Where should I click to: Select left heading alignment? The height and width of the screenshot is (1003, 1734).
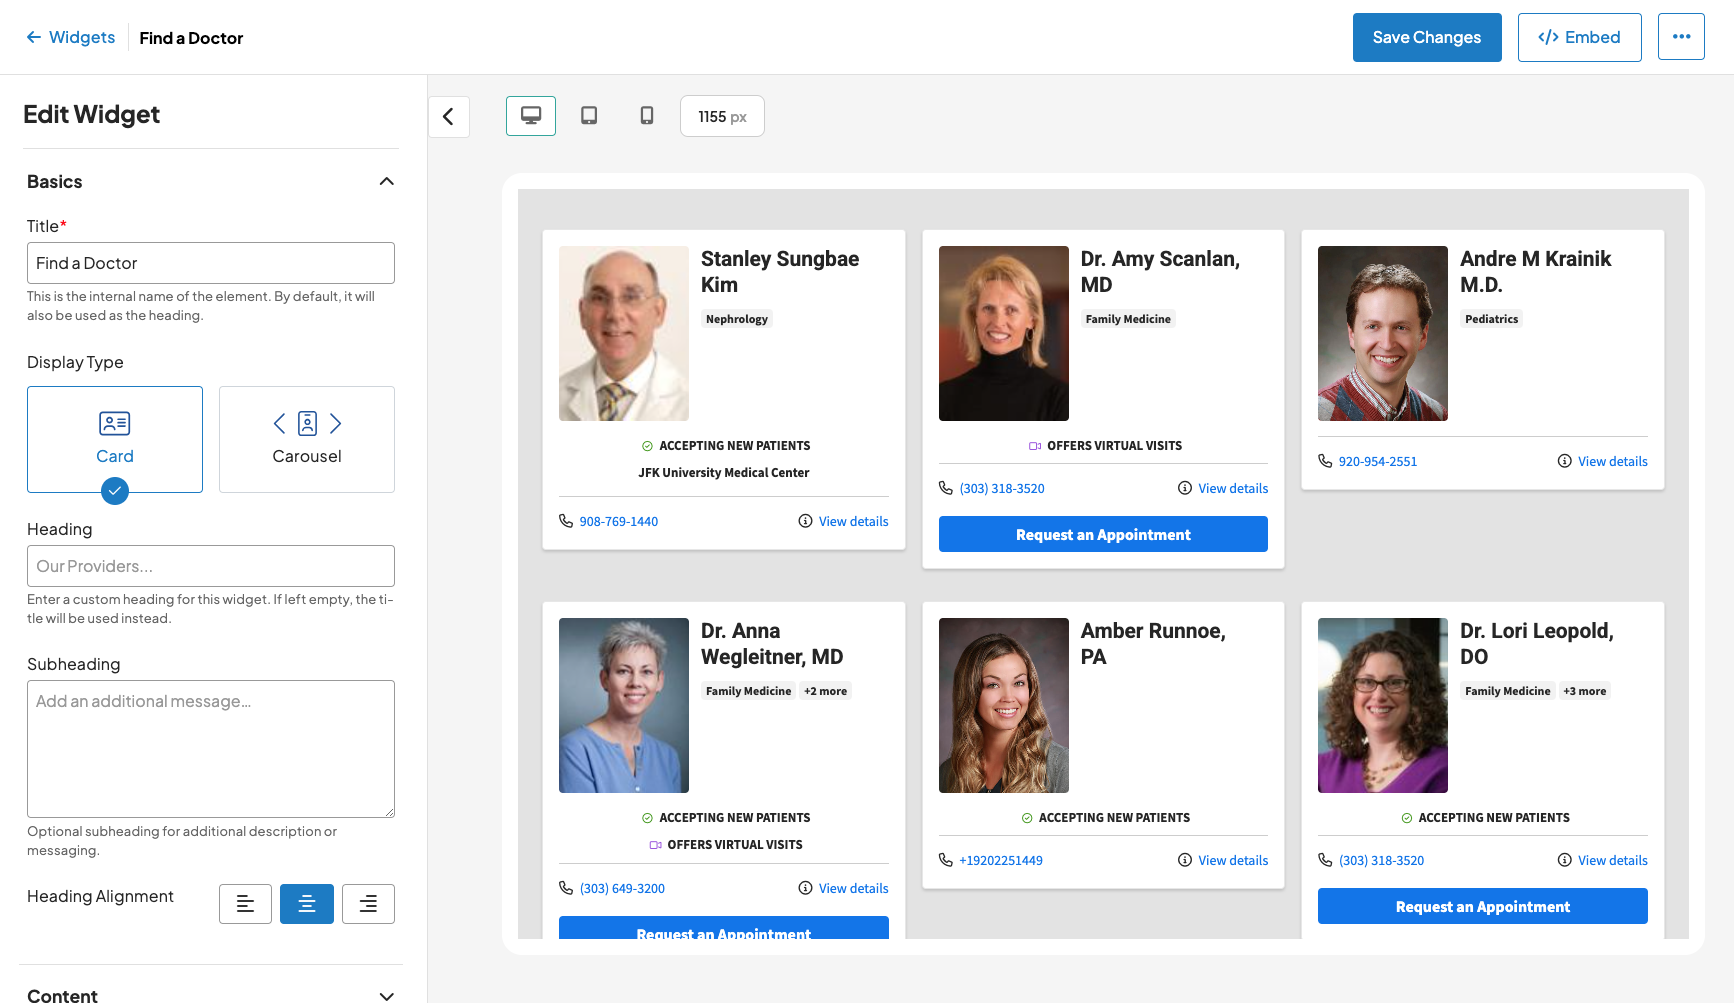[x=245, y=903]
